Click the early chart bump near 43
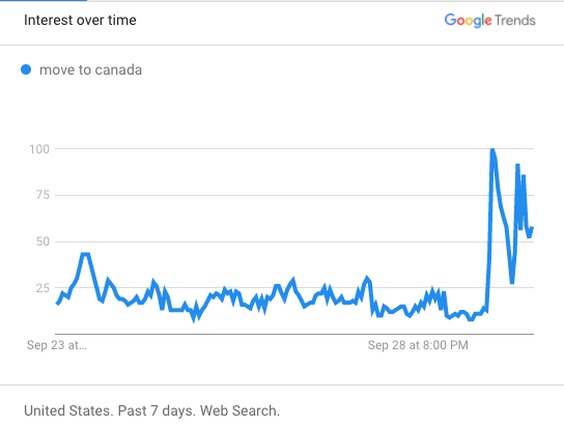Viewport: 564px width, 427px height. [x=85, y=254]
